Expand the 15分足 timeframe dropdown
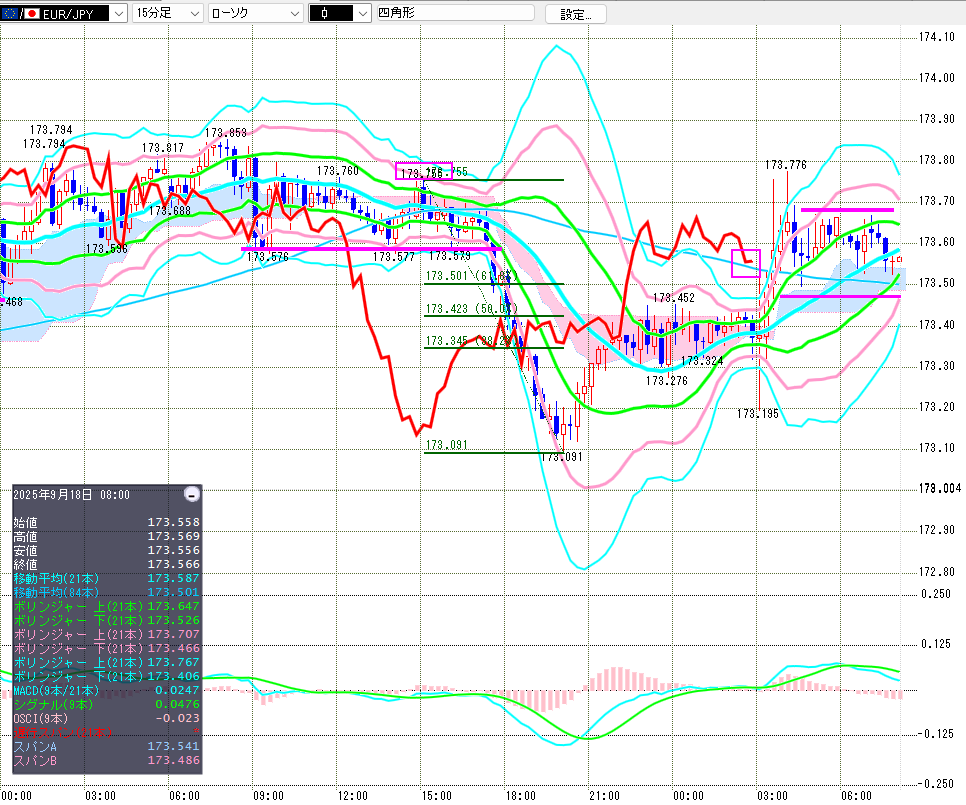The width and height of the screenshot is (966, 805). pyautogui.click(x=167, y=14)
